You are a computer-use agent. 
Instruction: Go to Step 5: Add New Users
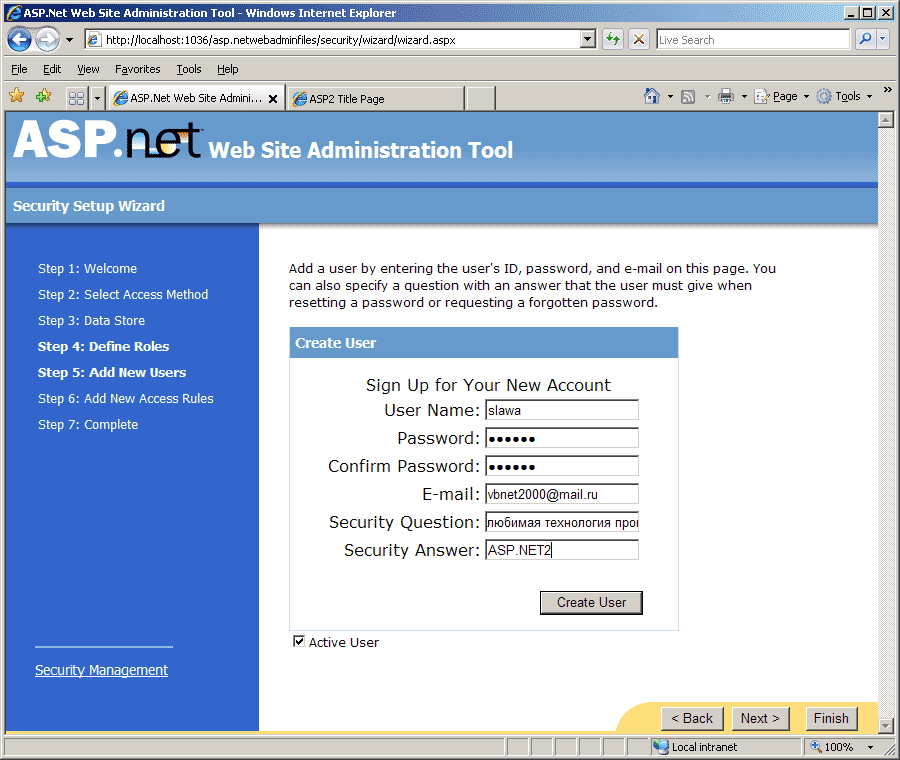tap(112, 373)
